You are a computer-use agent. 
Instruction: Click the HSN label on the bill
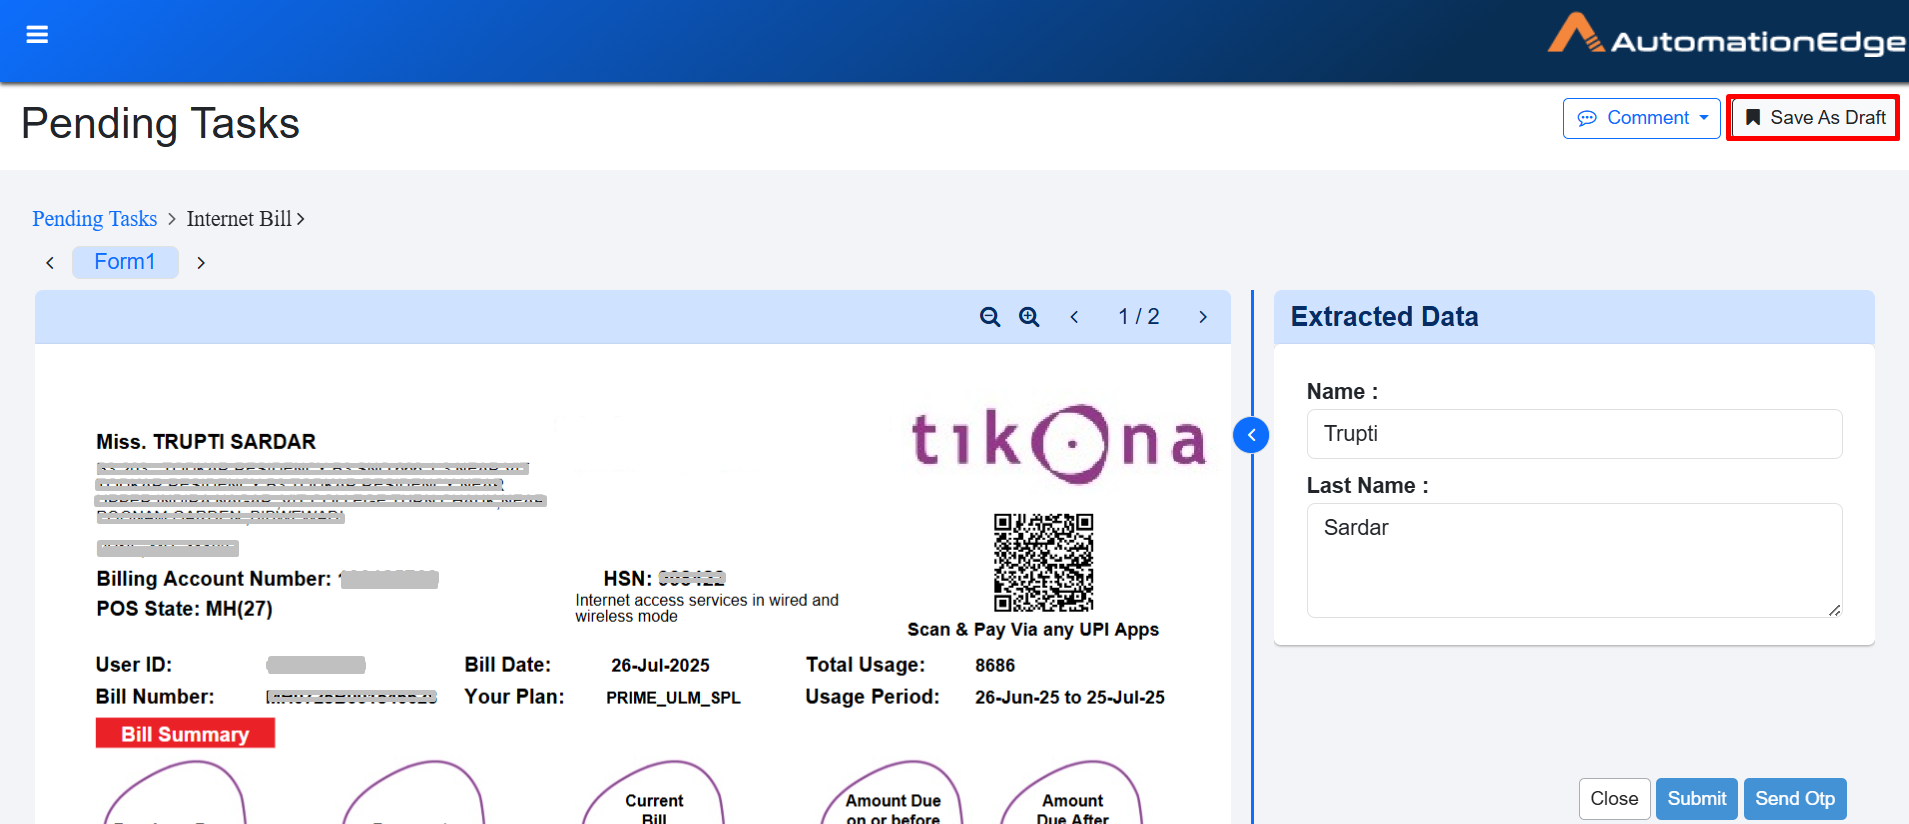627,579
